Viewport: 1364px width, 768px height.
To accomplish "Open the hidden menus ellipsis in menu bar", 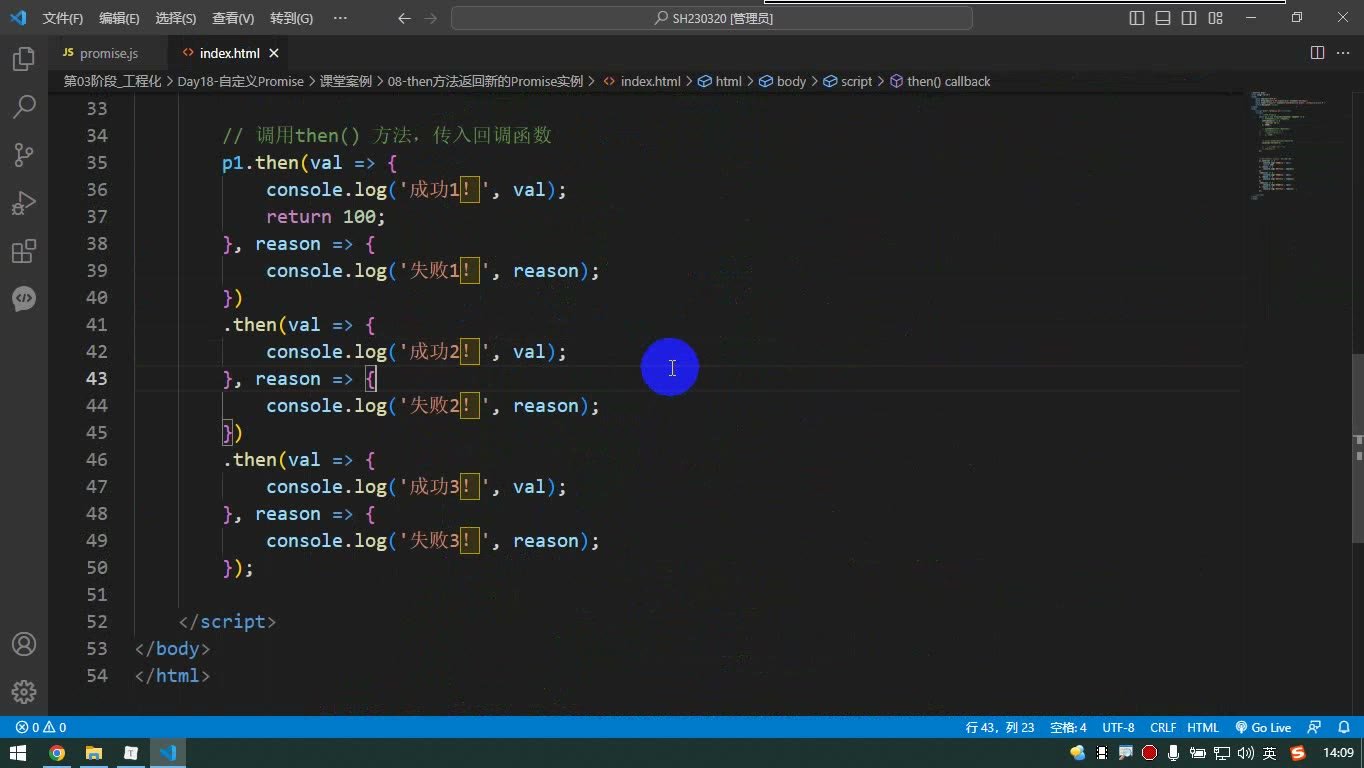I will (x=340, y=18).
